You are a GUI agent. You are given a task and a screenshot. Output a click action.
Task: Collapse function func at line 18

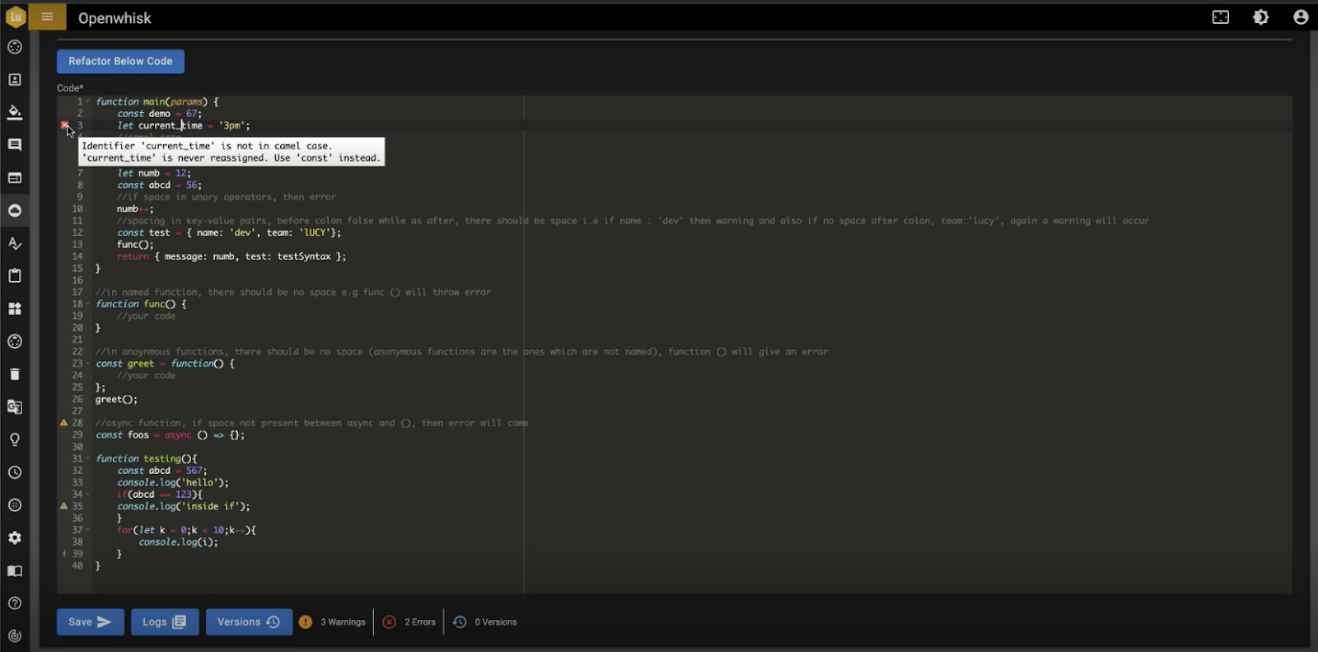pyautogui.click(x=88, y=304)
